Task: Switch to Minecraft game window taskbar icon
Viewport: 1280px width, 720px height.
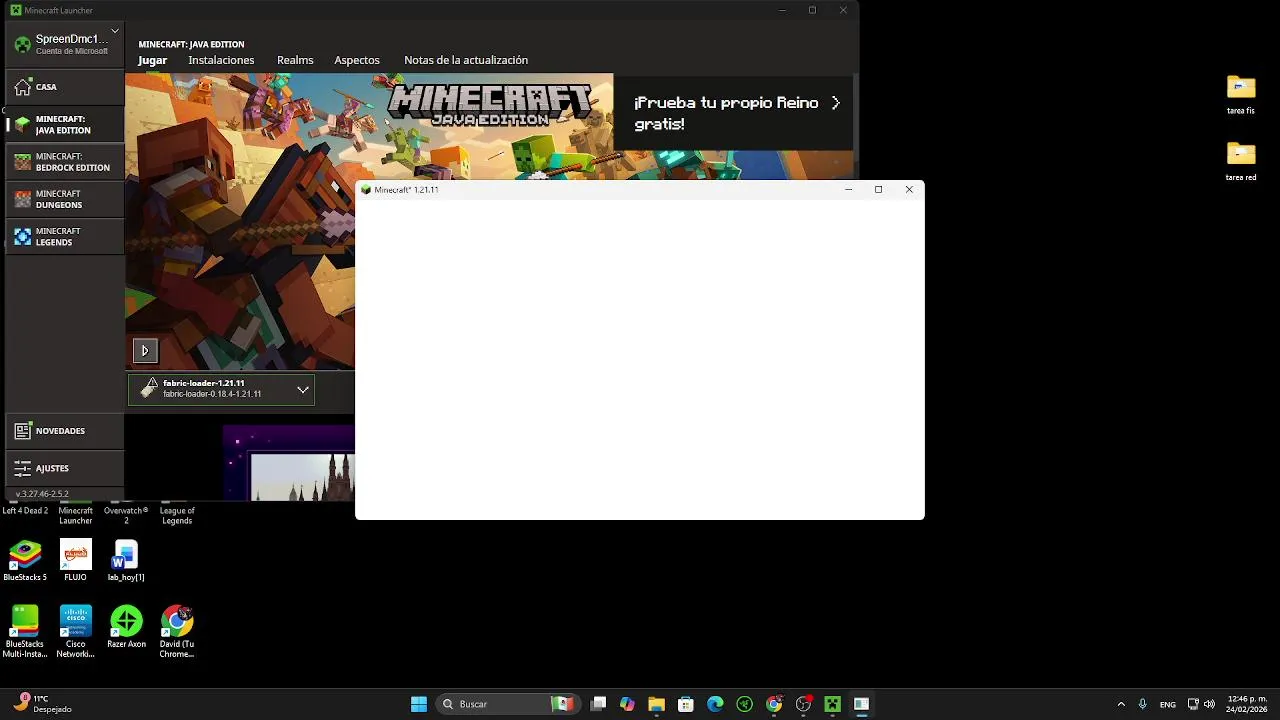Action: click(x=861, y=704)
